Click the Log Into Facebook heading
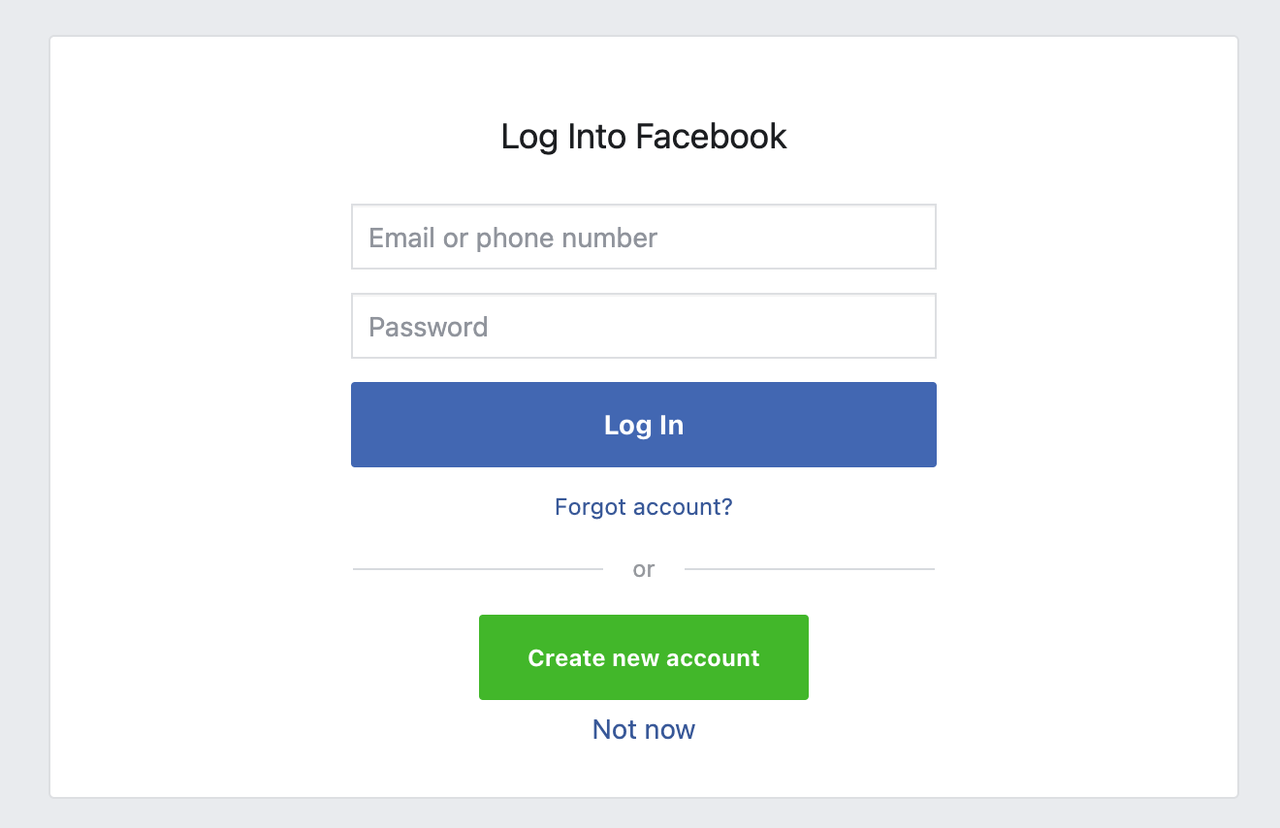The height and width of the screenshot is (828, 1280). pyautogui.click(x=643, y=136)
